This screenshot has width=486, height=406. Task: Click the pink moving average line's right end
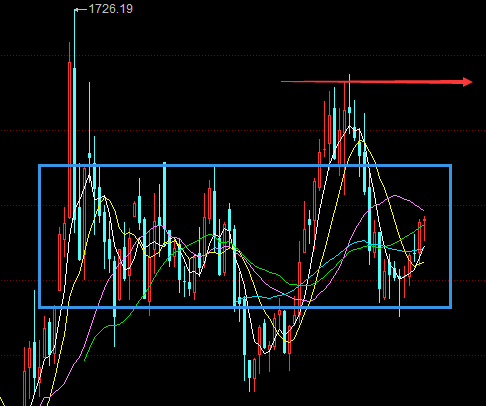click(x=423, y=210)
